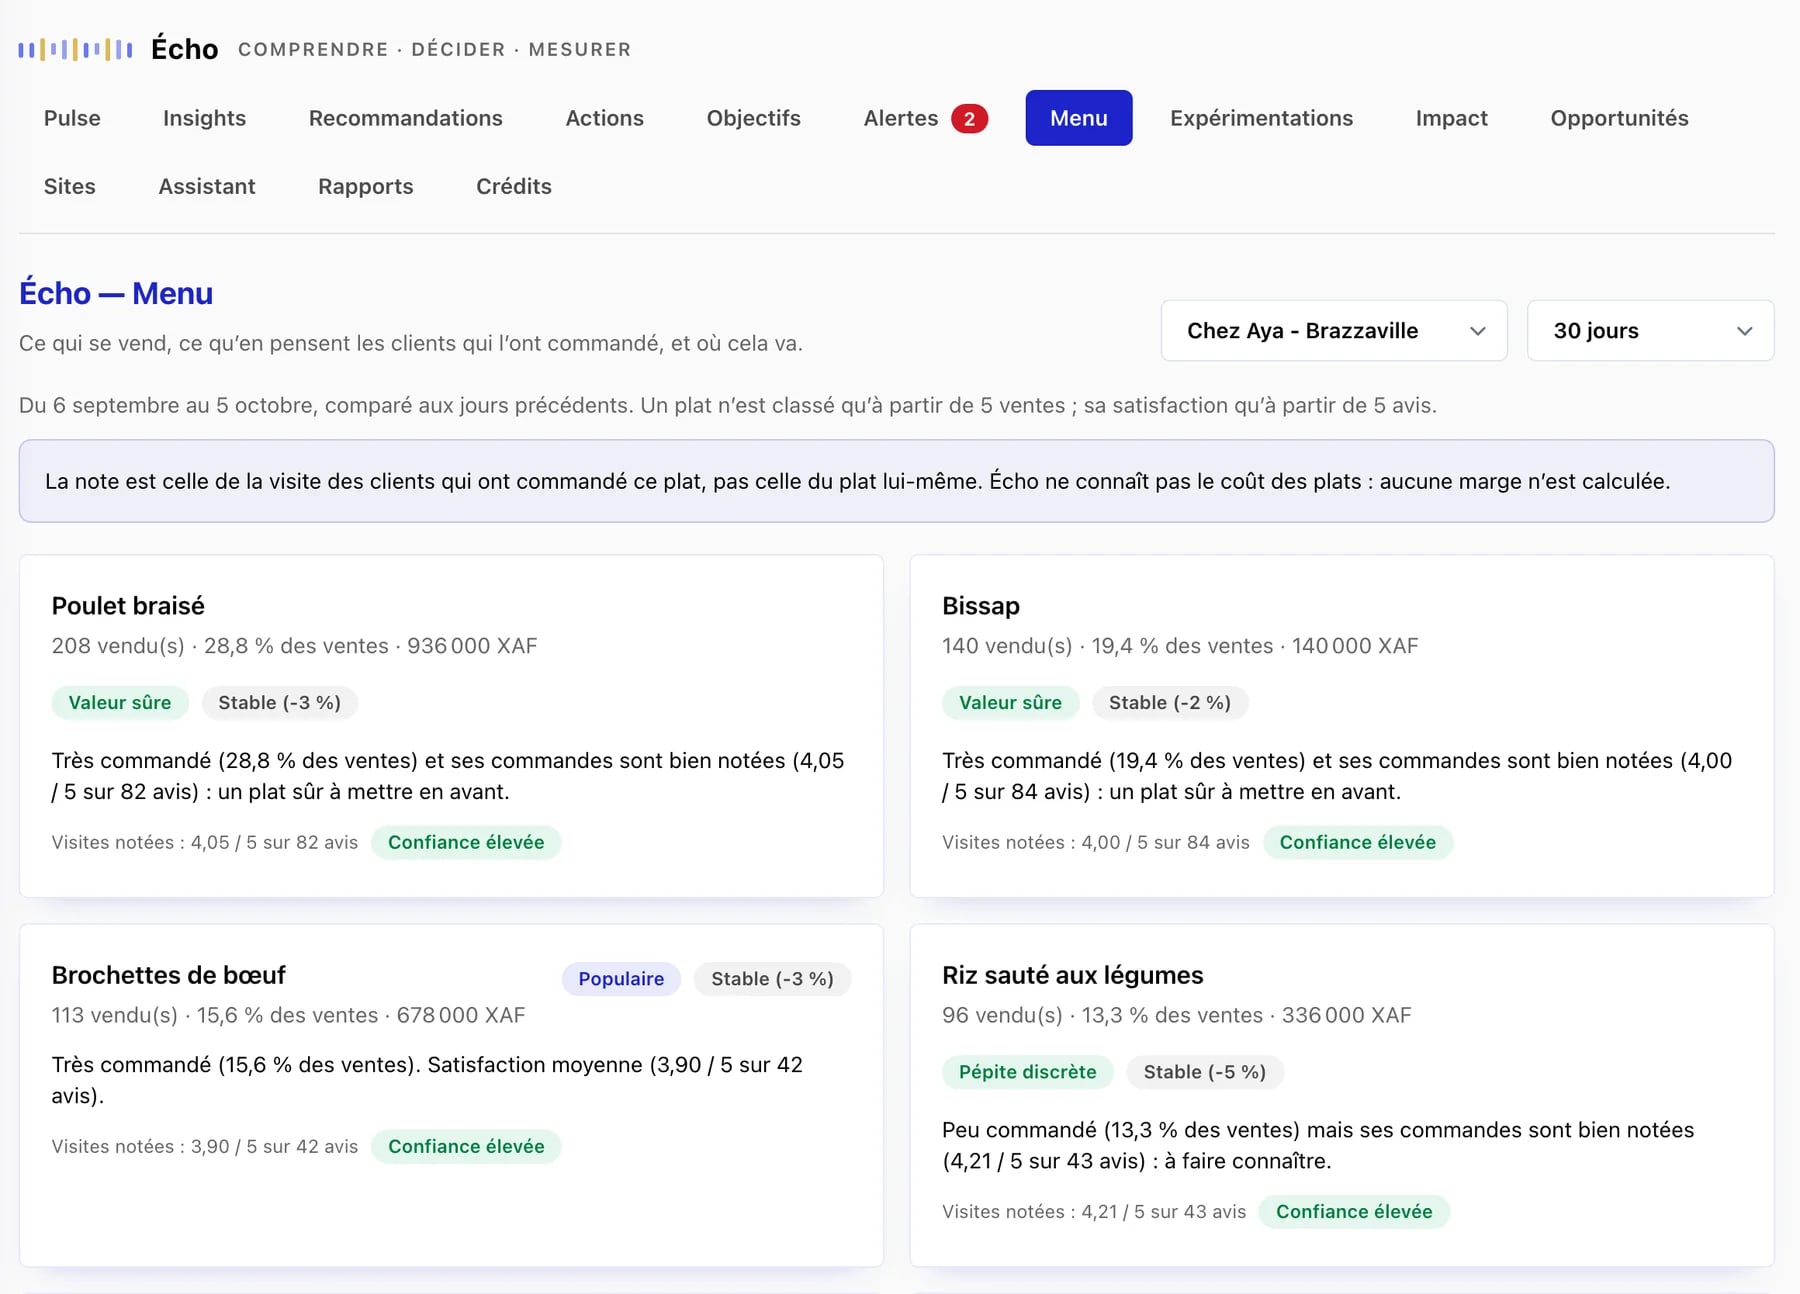Click the red alerts badge showing 2
The width and height of the screenshot is (1800, 1294).
969,119
